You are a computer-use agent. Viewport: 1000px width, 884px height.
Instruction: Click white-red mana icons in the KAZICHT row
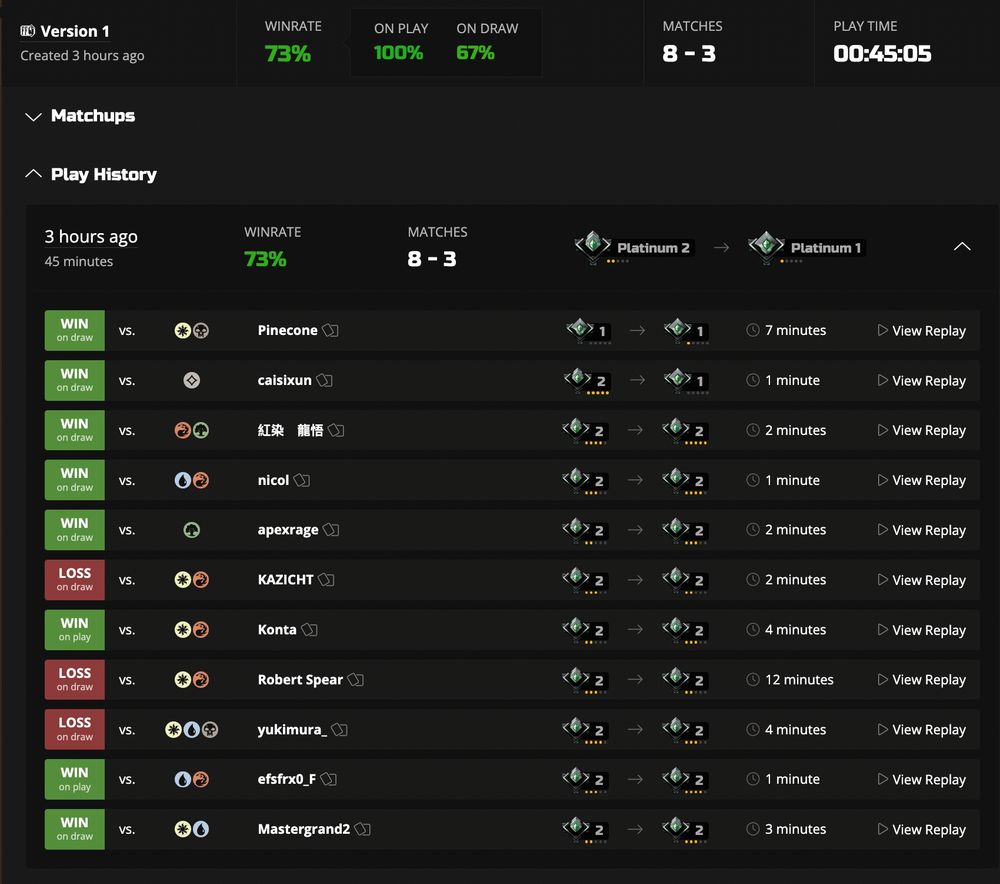click(x=192, y=580)
